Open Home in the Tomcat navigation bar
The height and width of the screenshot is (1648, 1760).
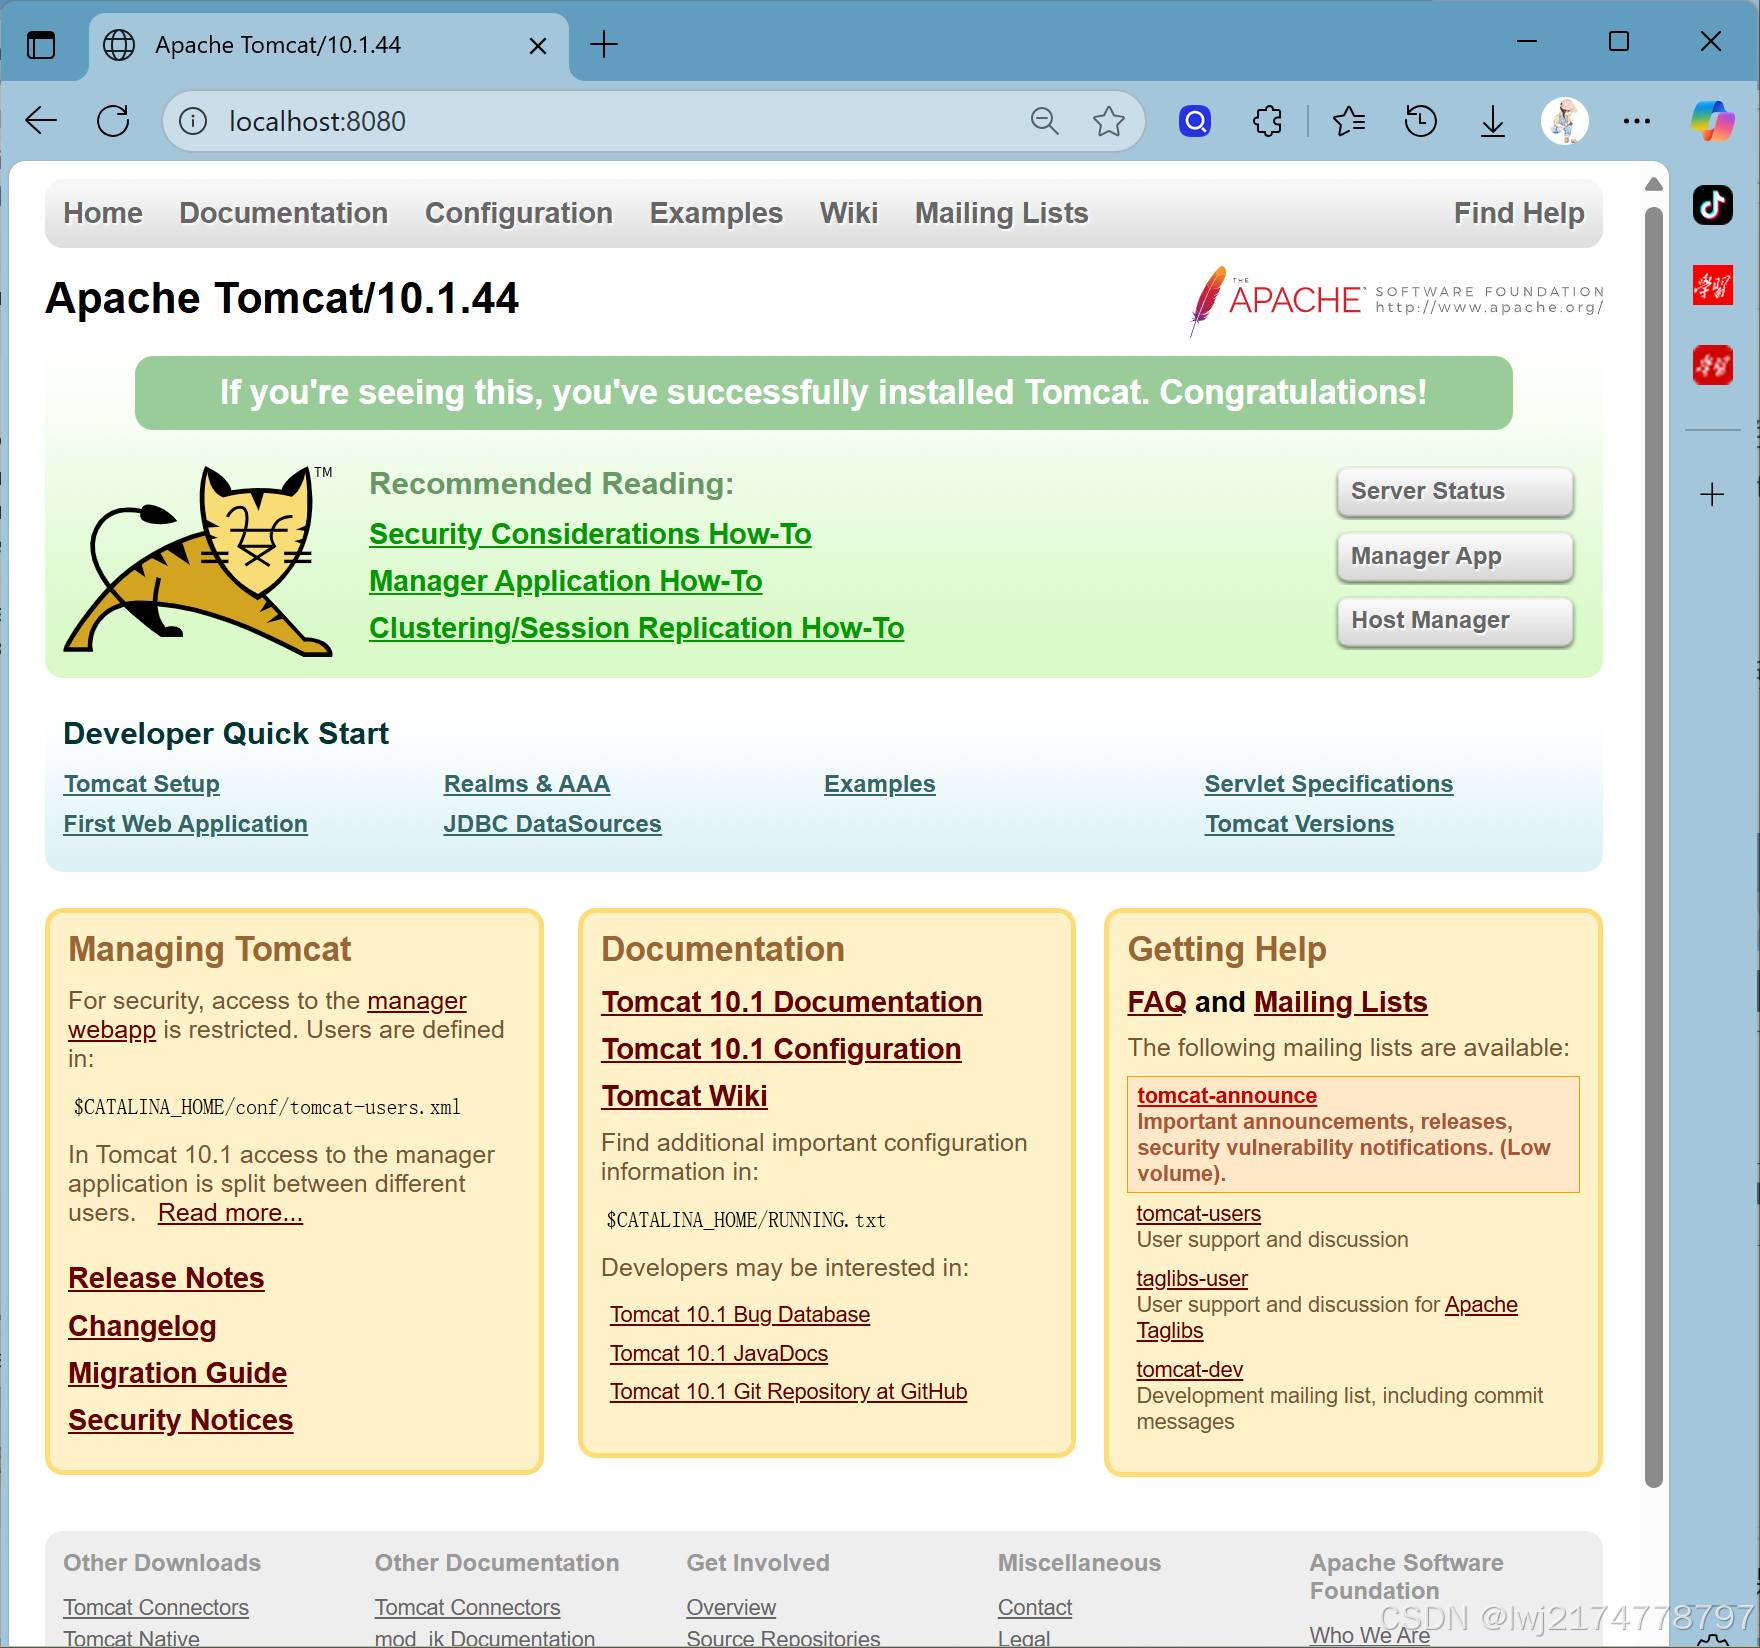(x=103, y=213)
